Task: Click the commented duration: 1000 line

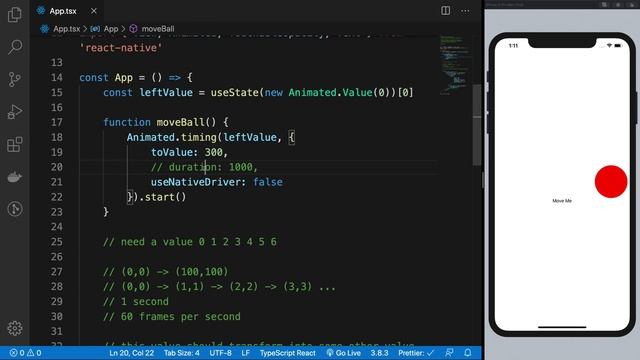Action: [204, 167]
